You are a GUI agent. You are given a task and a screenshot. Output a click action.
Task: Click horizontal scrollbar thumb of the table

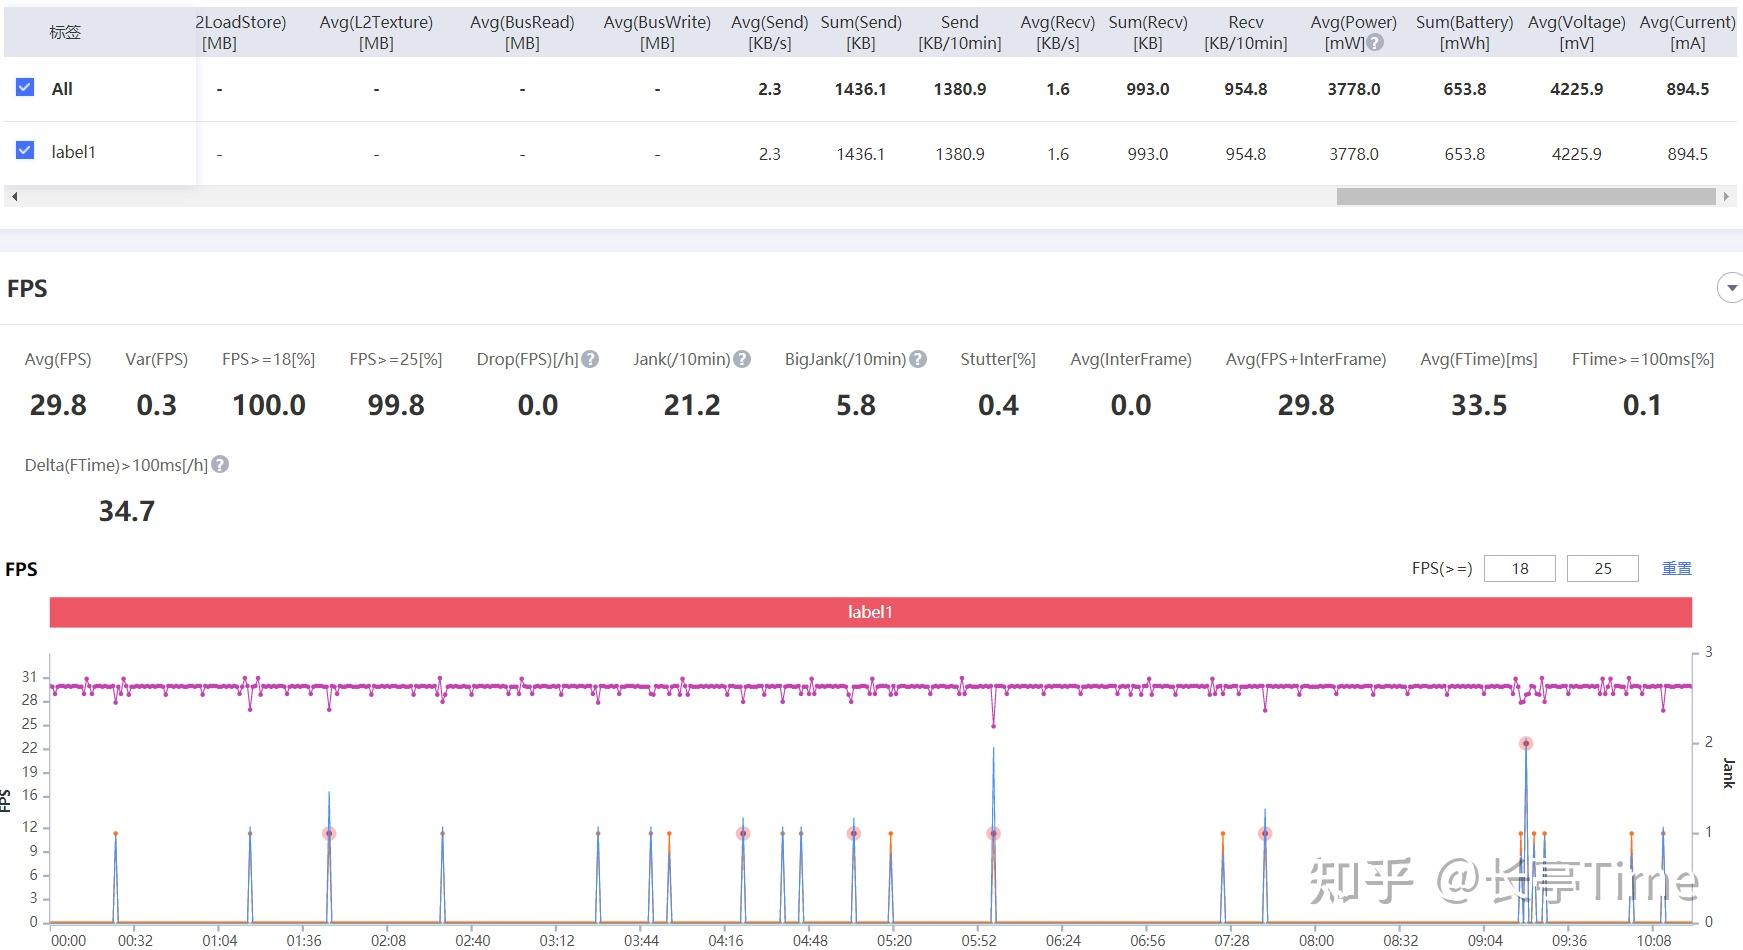[1526, 197]
